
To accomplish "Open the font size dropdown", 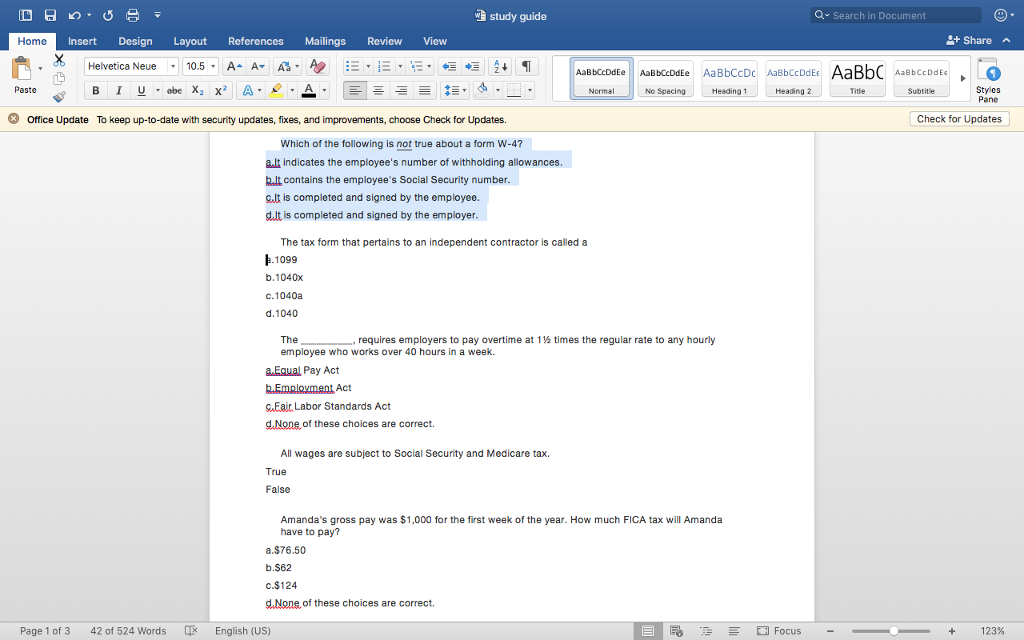I will 213,66.
